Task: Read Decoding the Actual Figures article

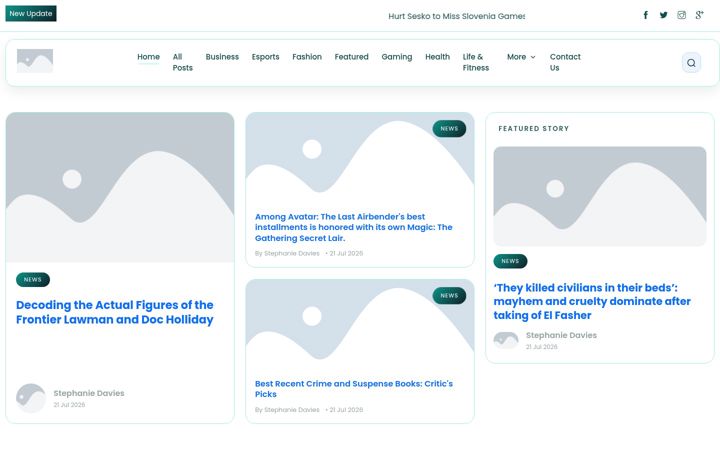Action: (114, 312)
